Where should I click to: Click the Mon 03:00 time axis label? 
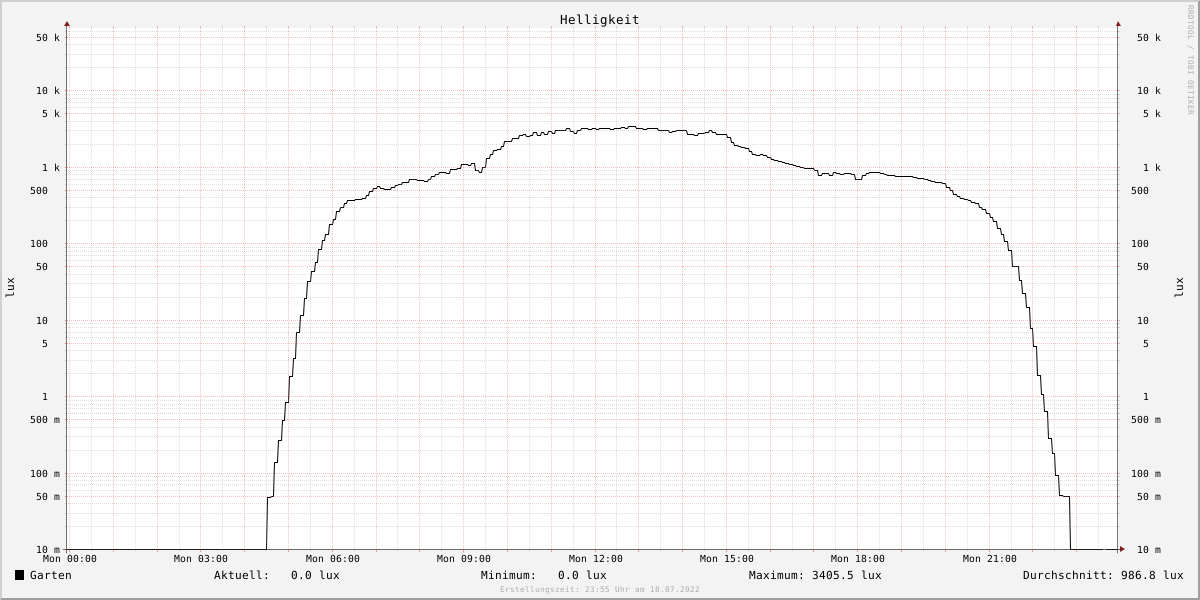[x=201, y=559]
